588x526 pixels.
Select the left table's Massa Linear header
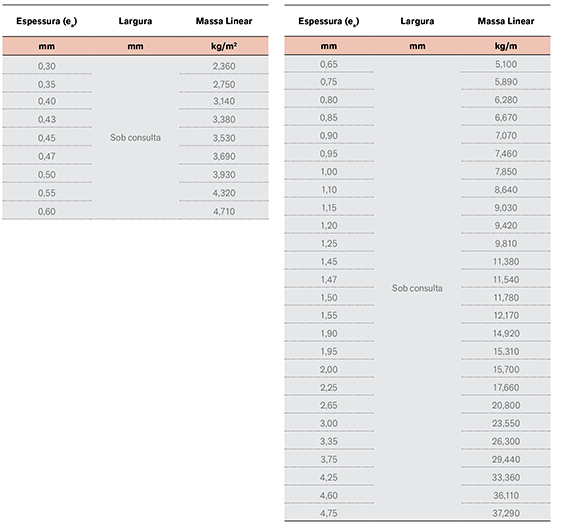tap(224, 21)
